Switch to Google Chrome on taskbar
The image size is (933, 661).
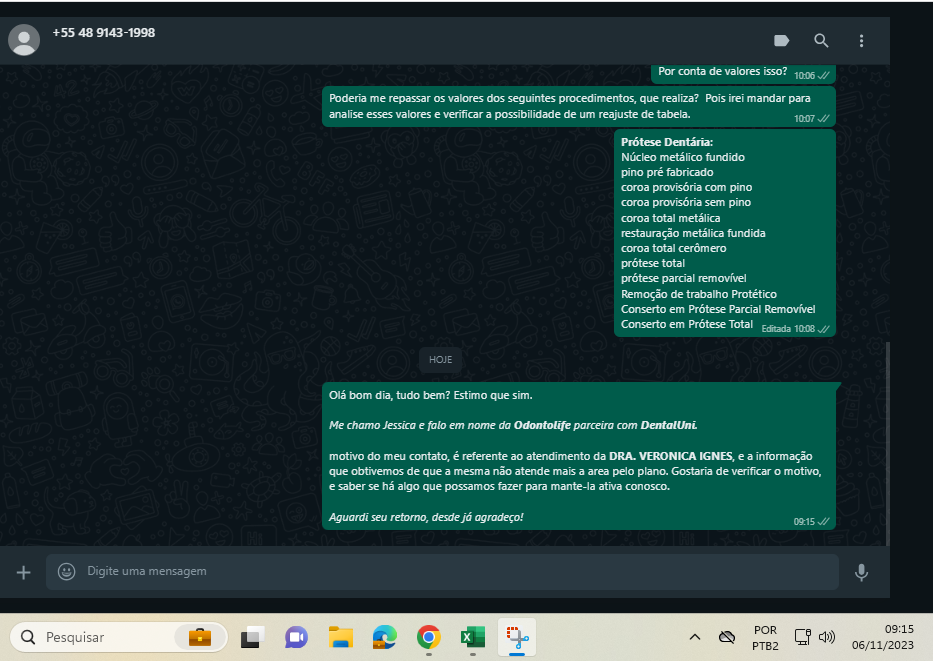click(429, 637)
